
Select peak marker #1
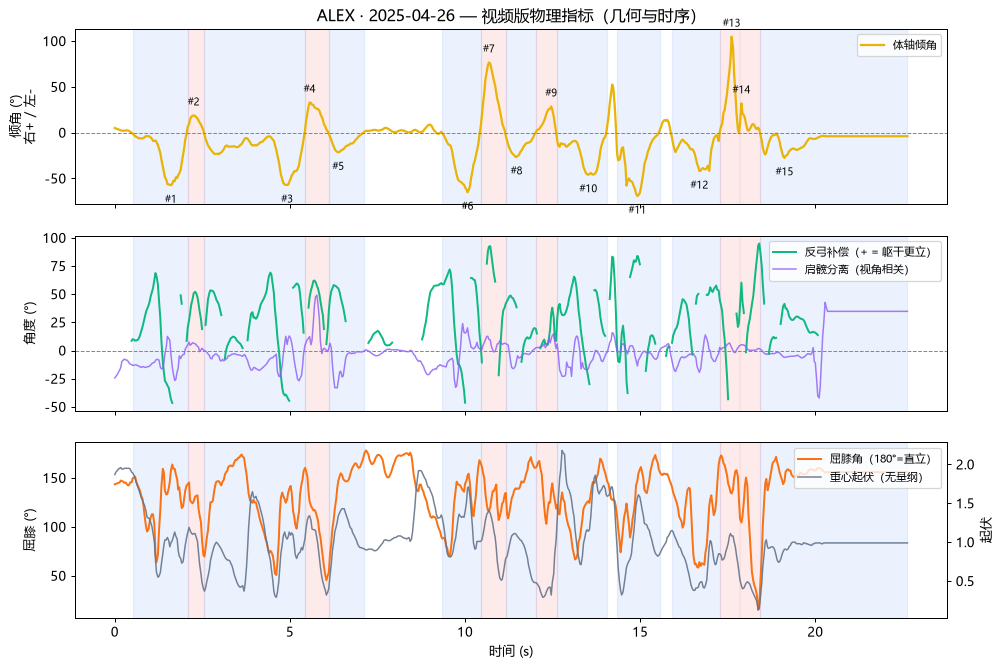tap(170, 199)
